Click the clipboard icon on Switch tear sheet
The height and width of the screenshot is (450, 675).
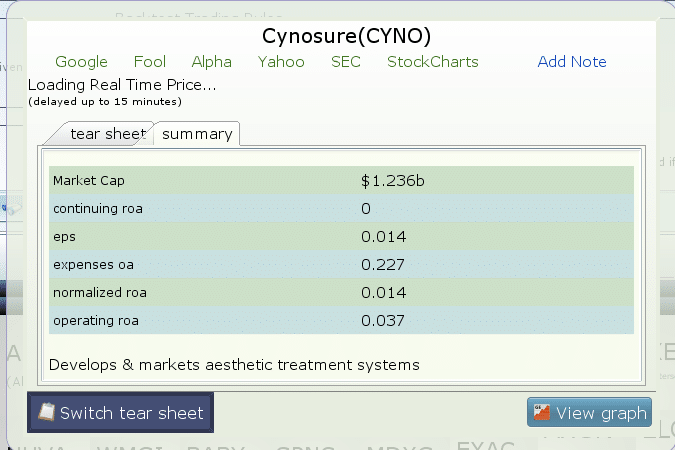(46, 411)
